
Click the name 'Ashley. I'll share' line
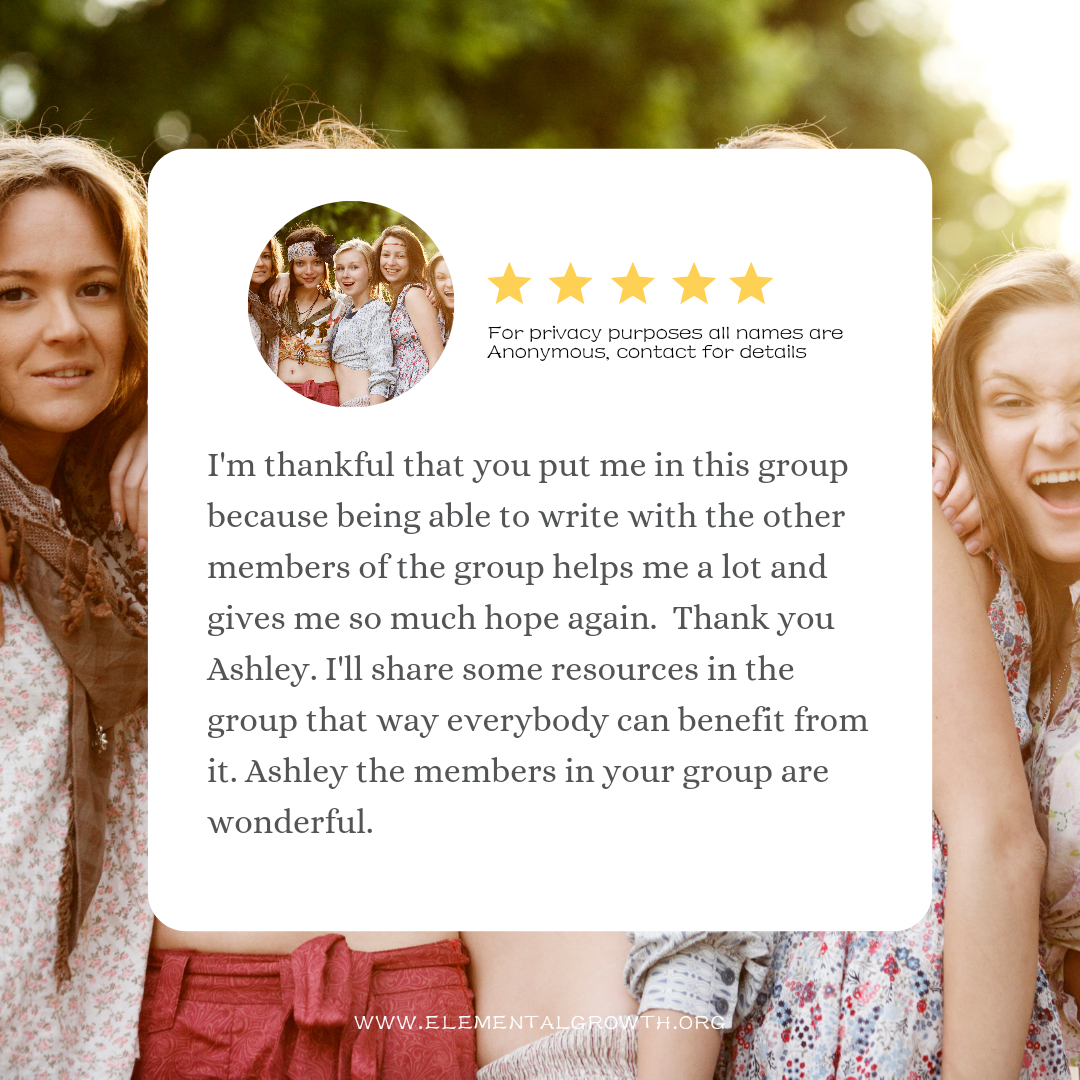tap(501, 669)
